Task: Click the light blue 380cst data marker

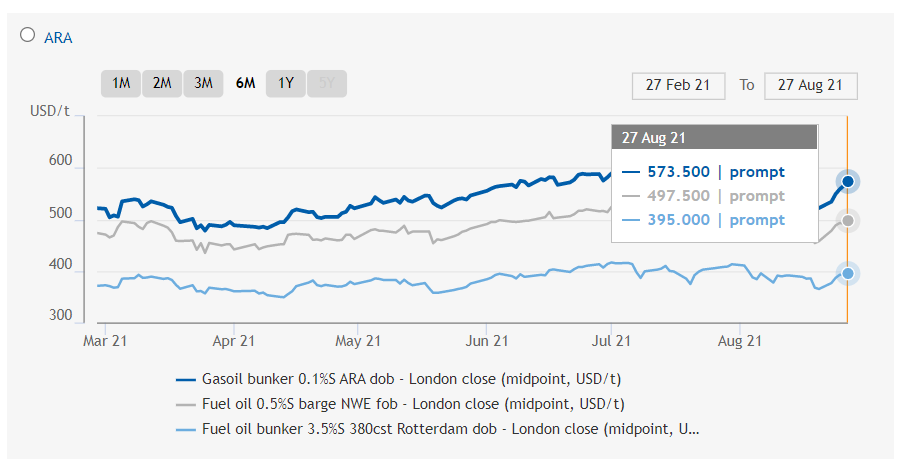Action: coord(848,273)
